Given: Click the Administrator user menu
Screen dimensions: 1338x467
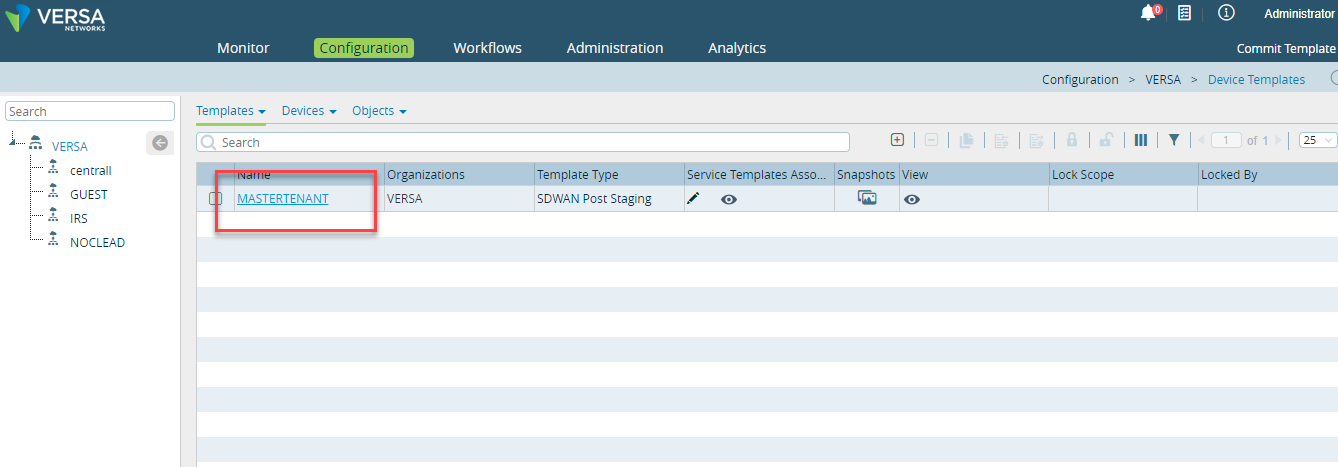Looking at the screenshot, I should click(x=1299, y=14).
